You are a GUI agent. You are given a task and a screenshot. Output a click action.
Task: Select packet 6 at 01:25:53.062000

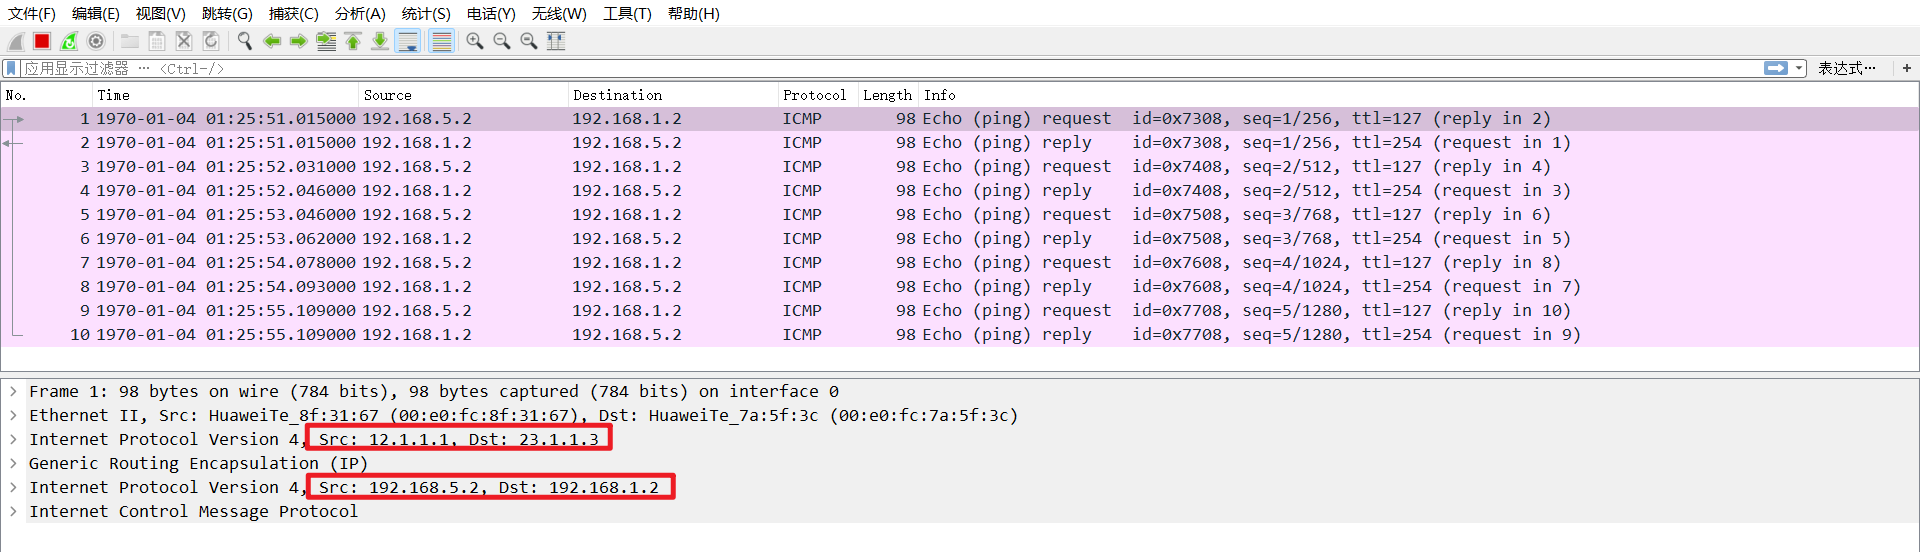(959, 238)
